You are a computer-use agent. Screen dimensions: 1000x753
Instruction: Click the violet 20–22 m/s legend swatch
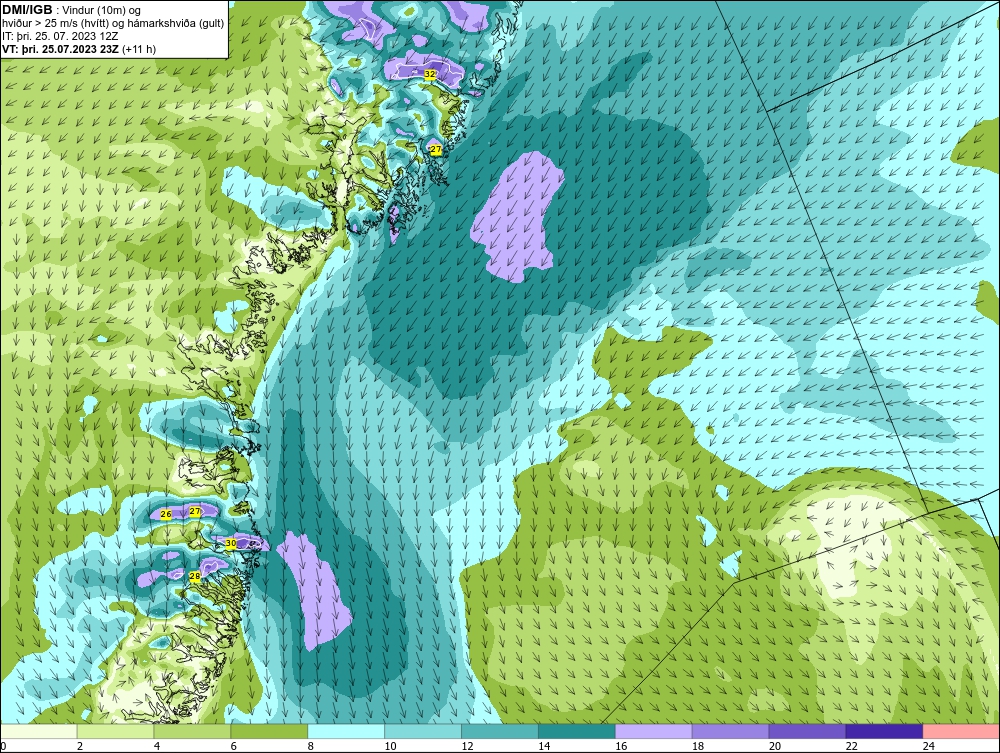tap(807, 731)
